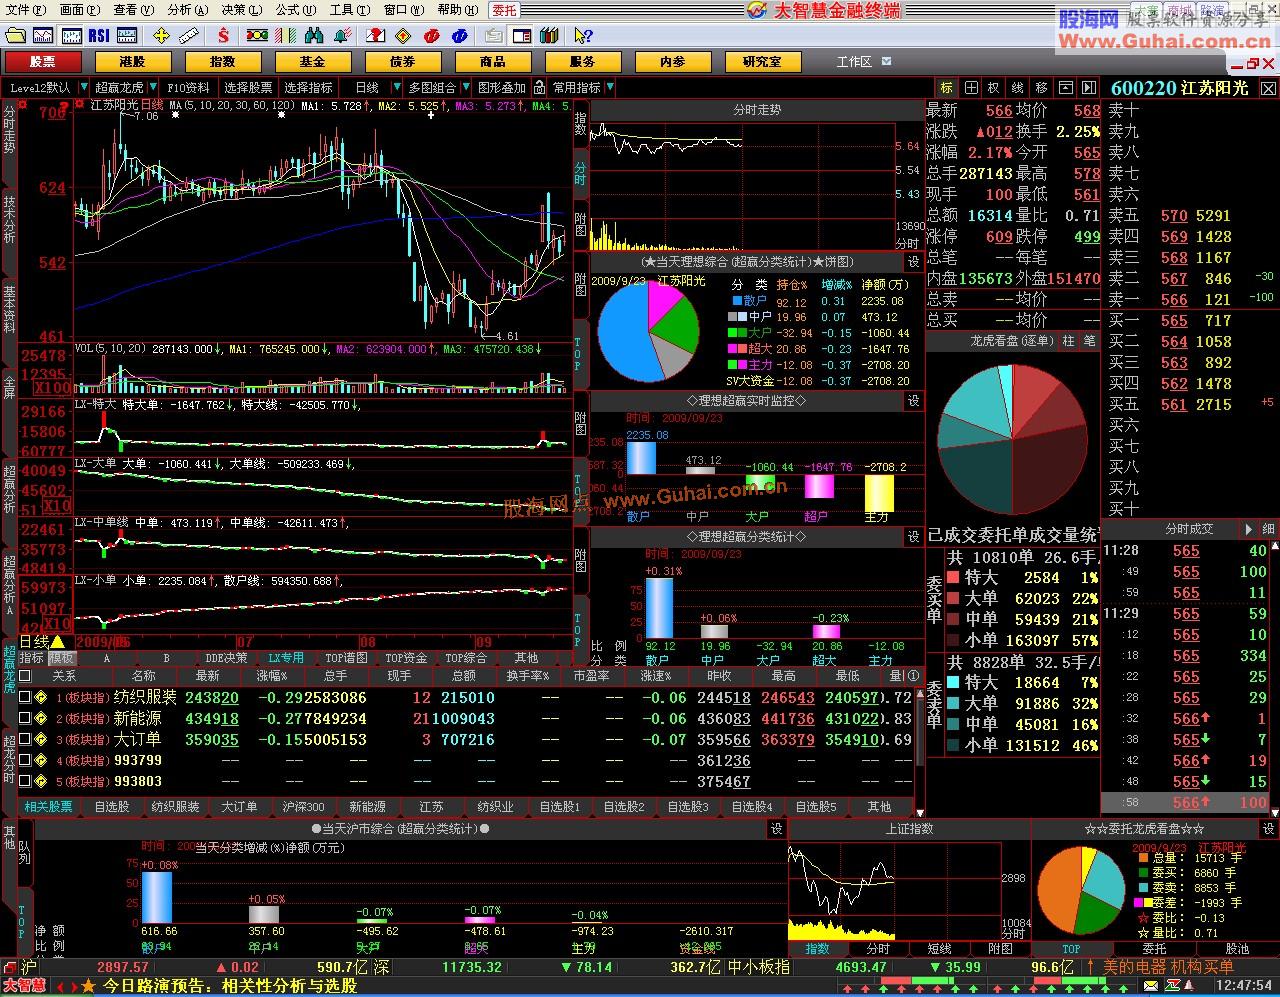
Task: Open the 公式 menu
Action: [x=296, y=10]
